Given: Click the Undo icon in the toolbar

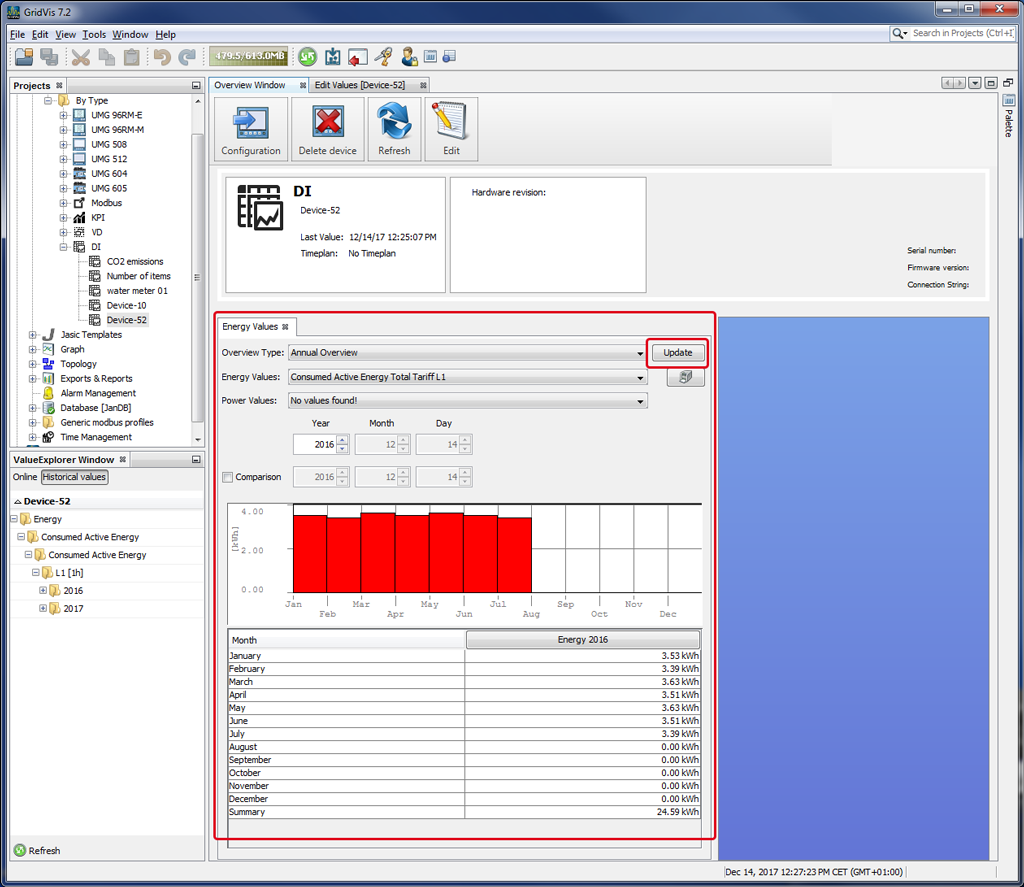Looking at the screenshot, I should coord(160,57).
